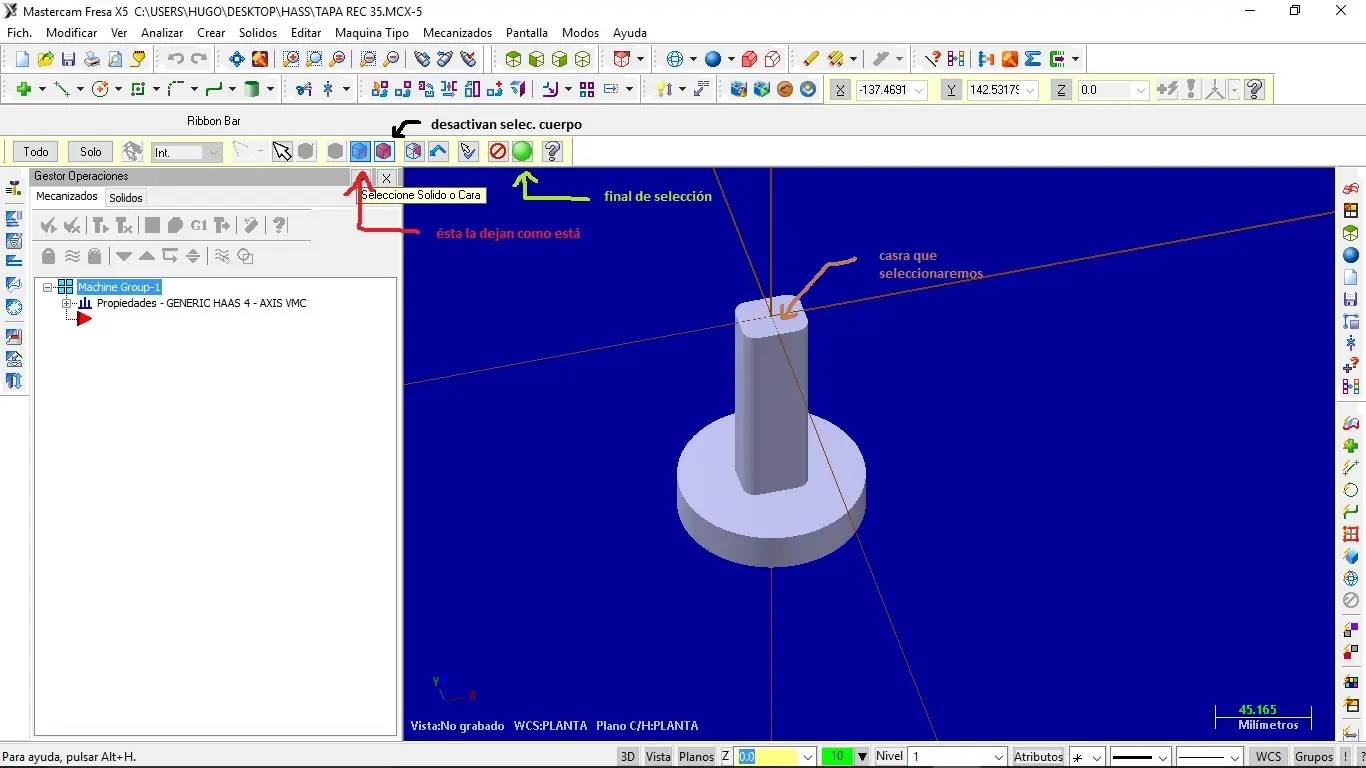This screenshot has width=1366, height=768.
Task: Click the red insert arrow in tree
Action: (x=84, y=318)
